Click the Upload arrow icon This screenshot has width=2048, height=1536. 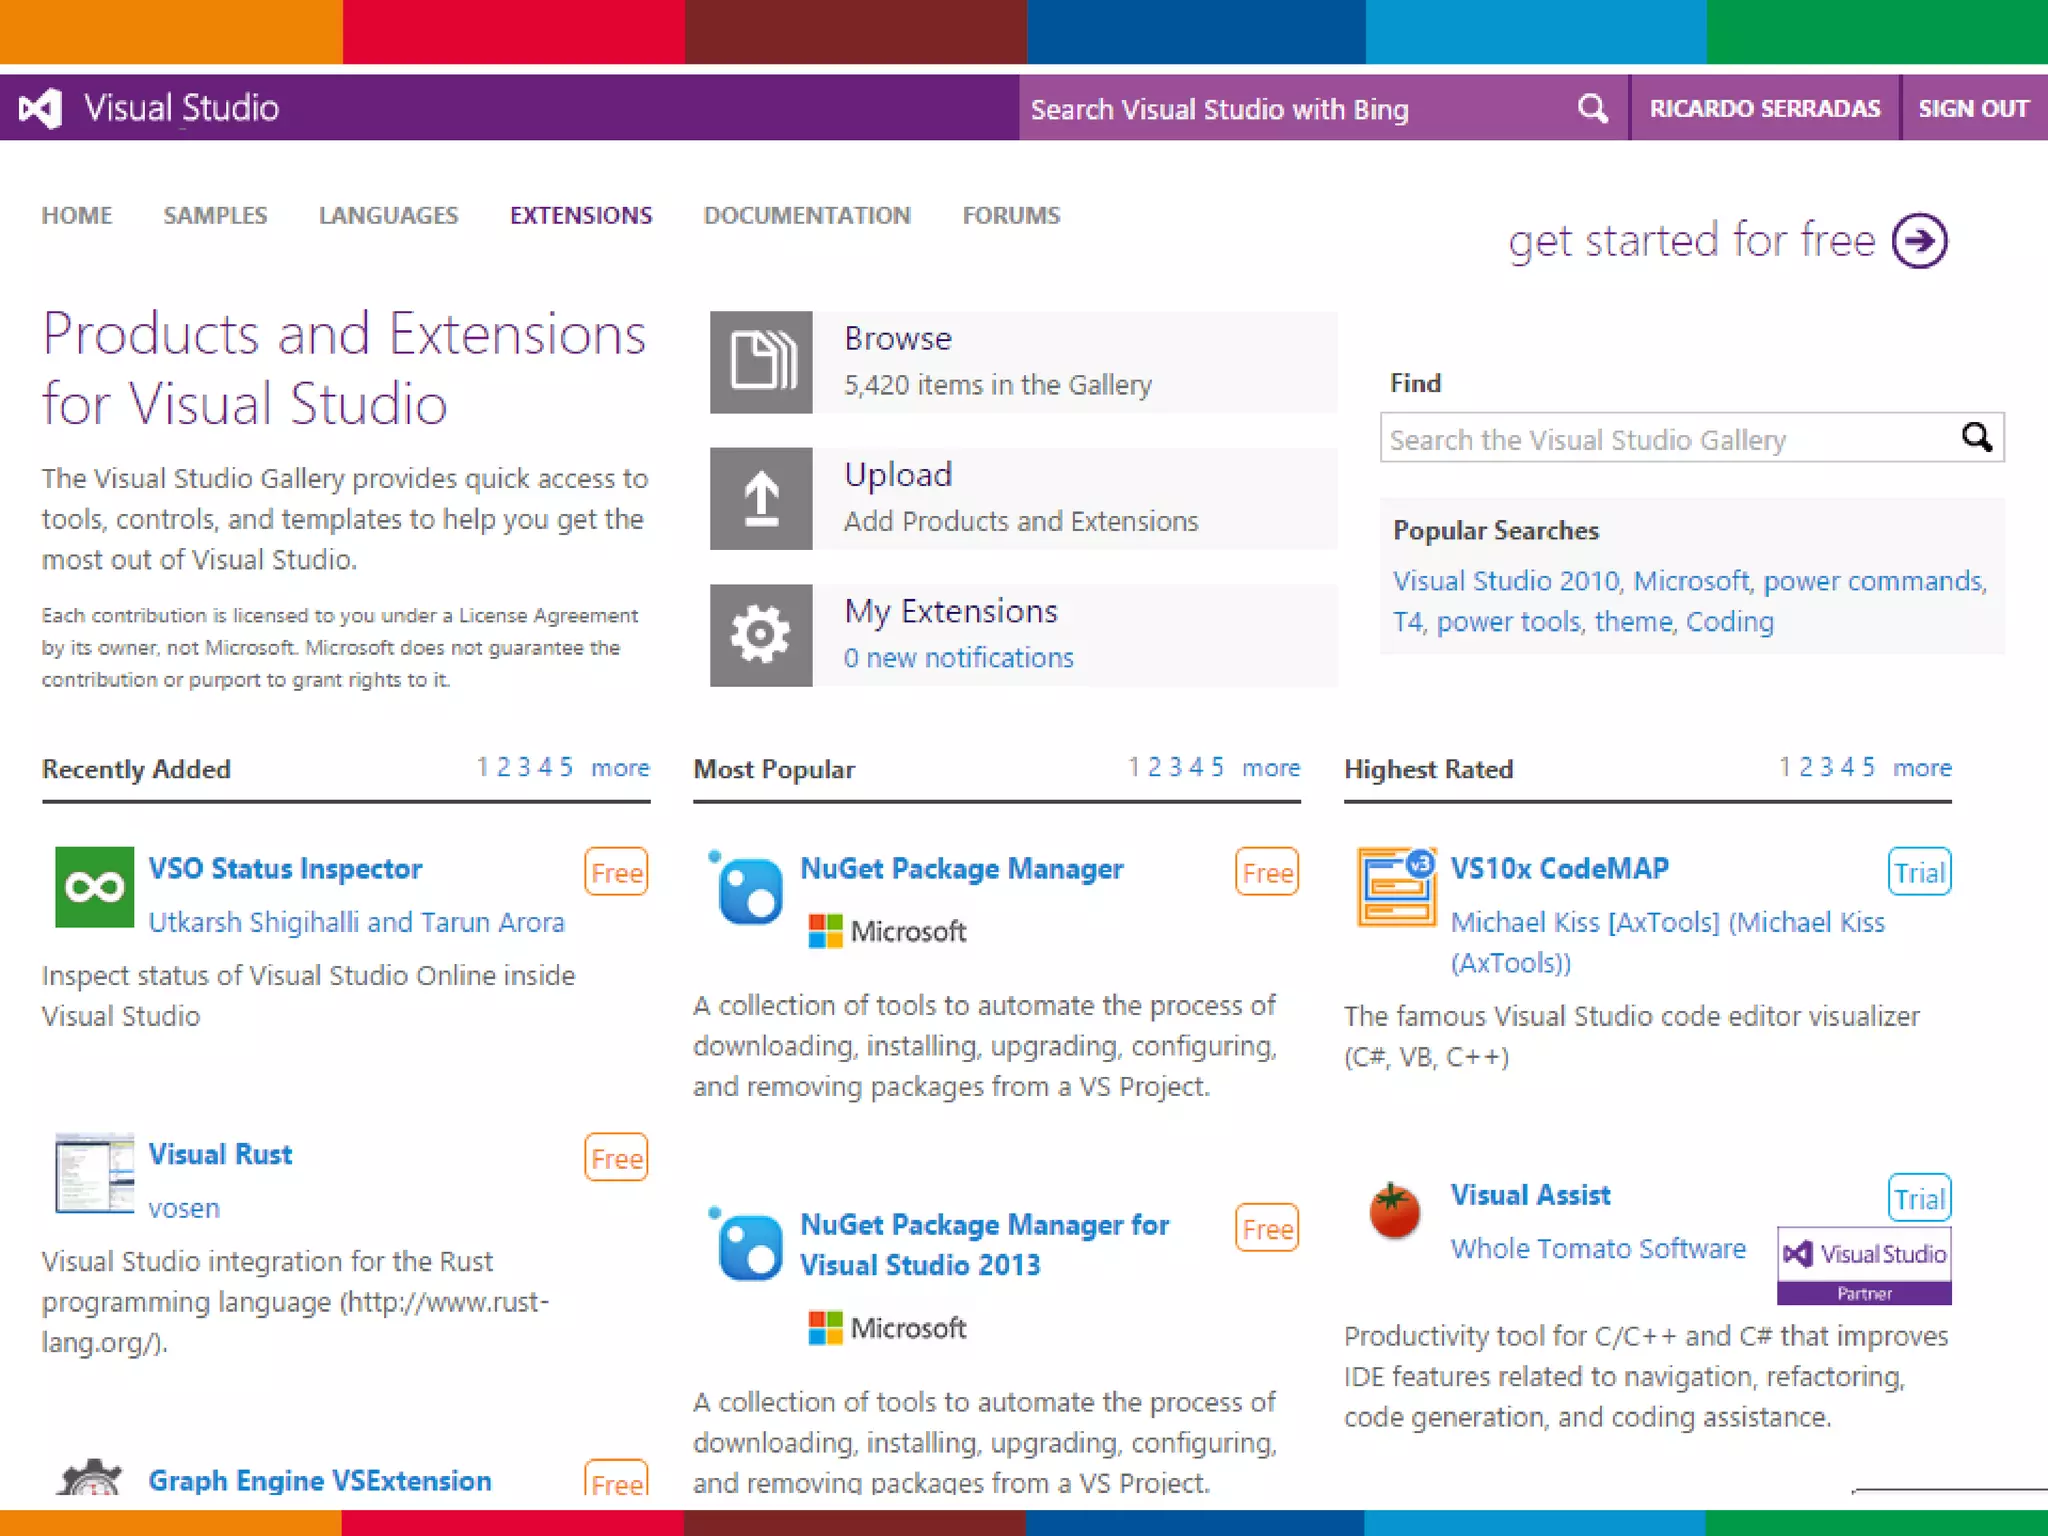(761, 498)
